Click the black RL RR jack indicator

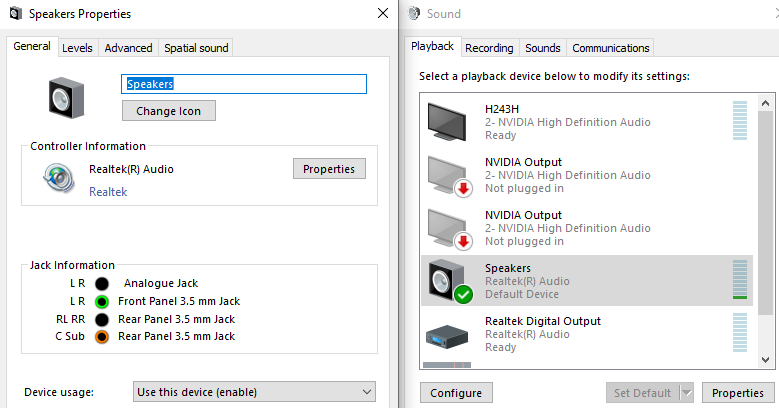tap(102, 319)
